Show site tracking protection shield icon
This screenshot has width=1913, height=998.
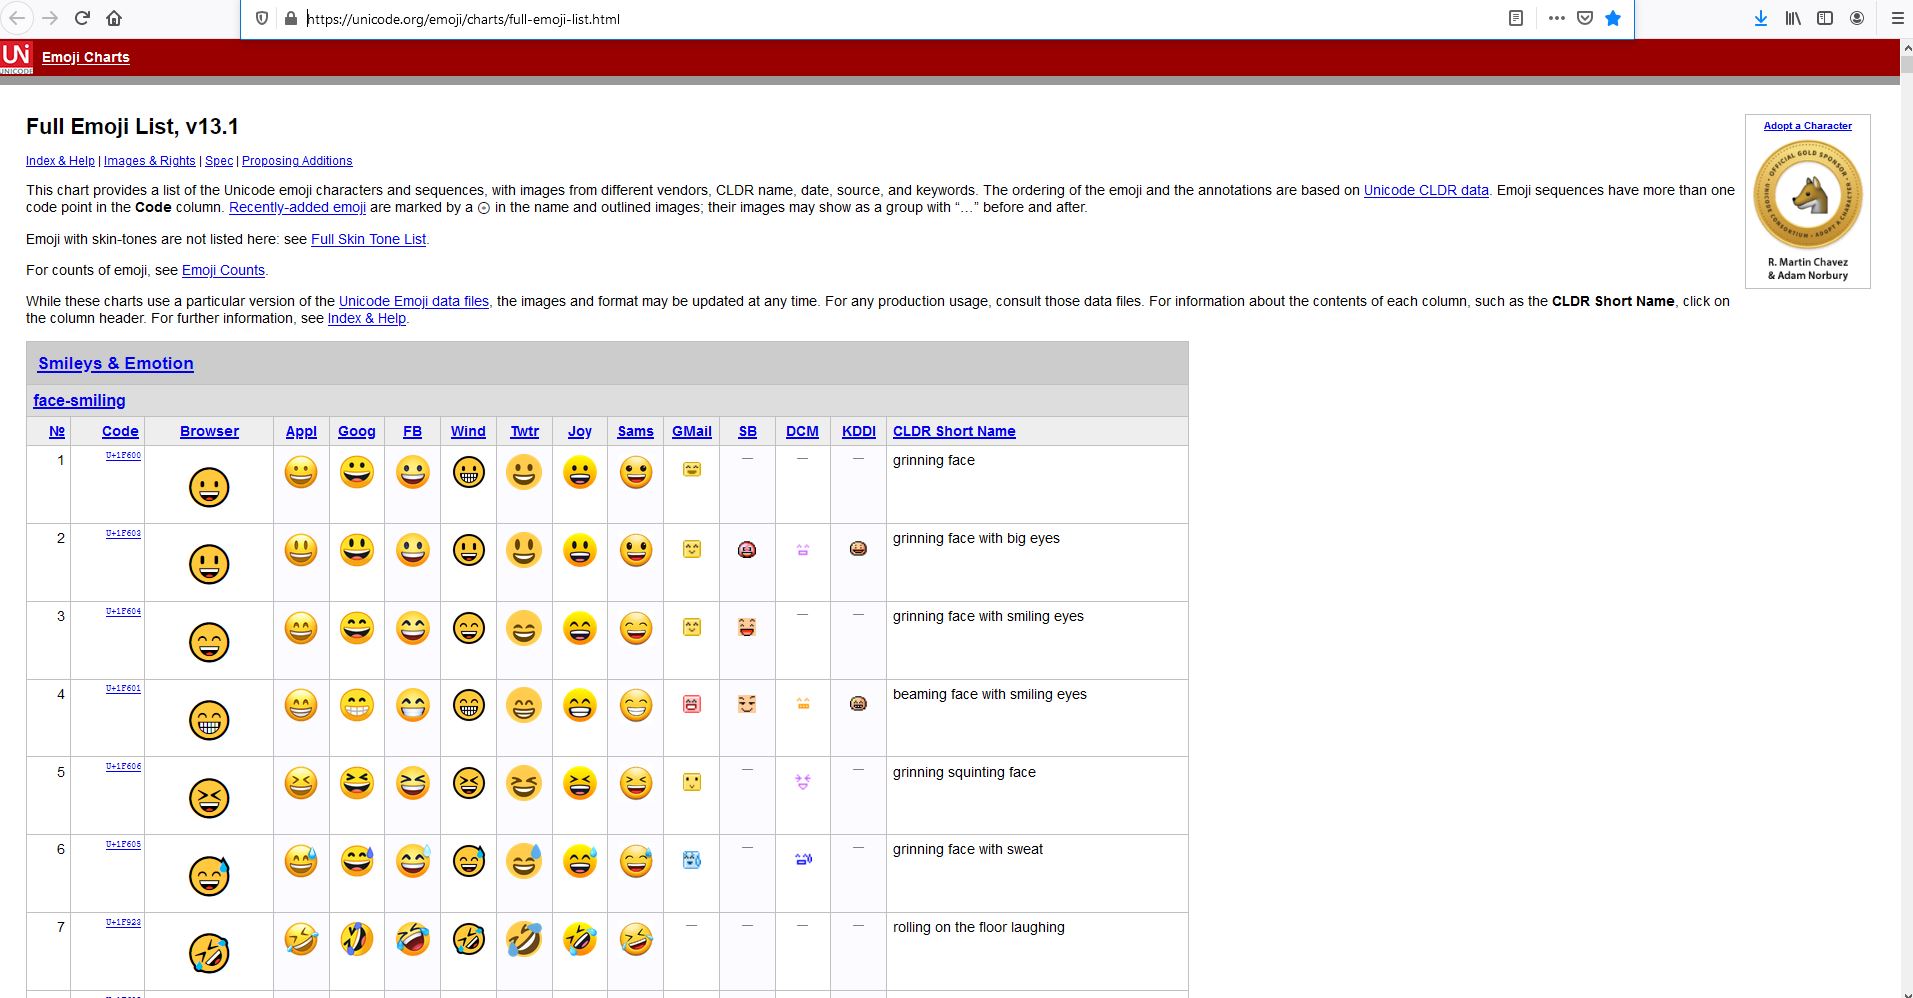click(262, 18)
